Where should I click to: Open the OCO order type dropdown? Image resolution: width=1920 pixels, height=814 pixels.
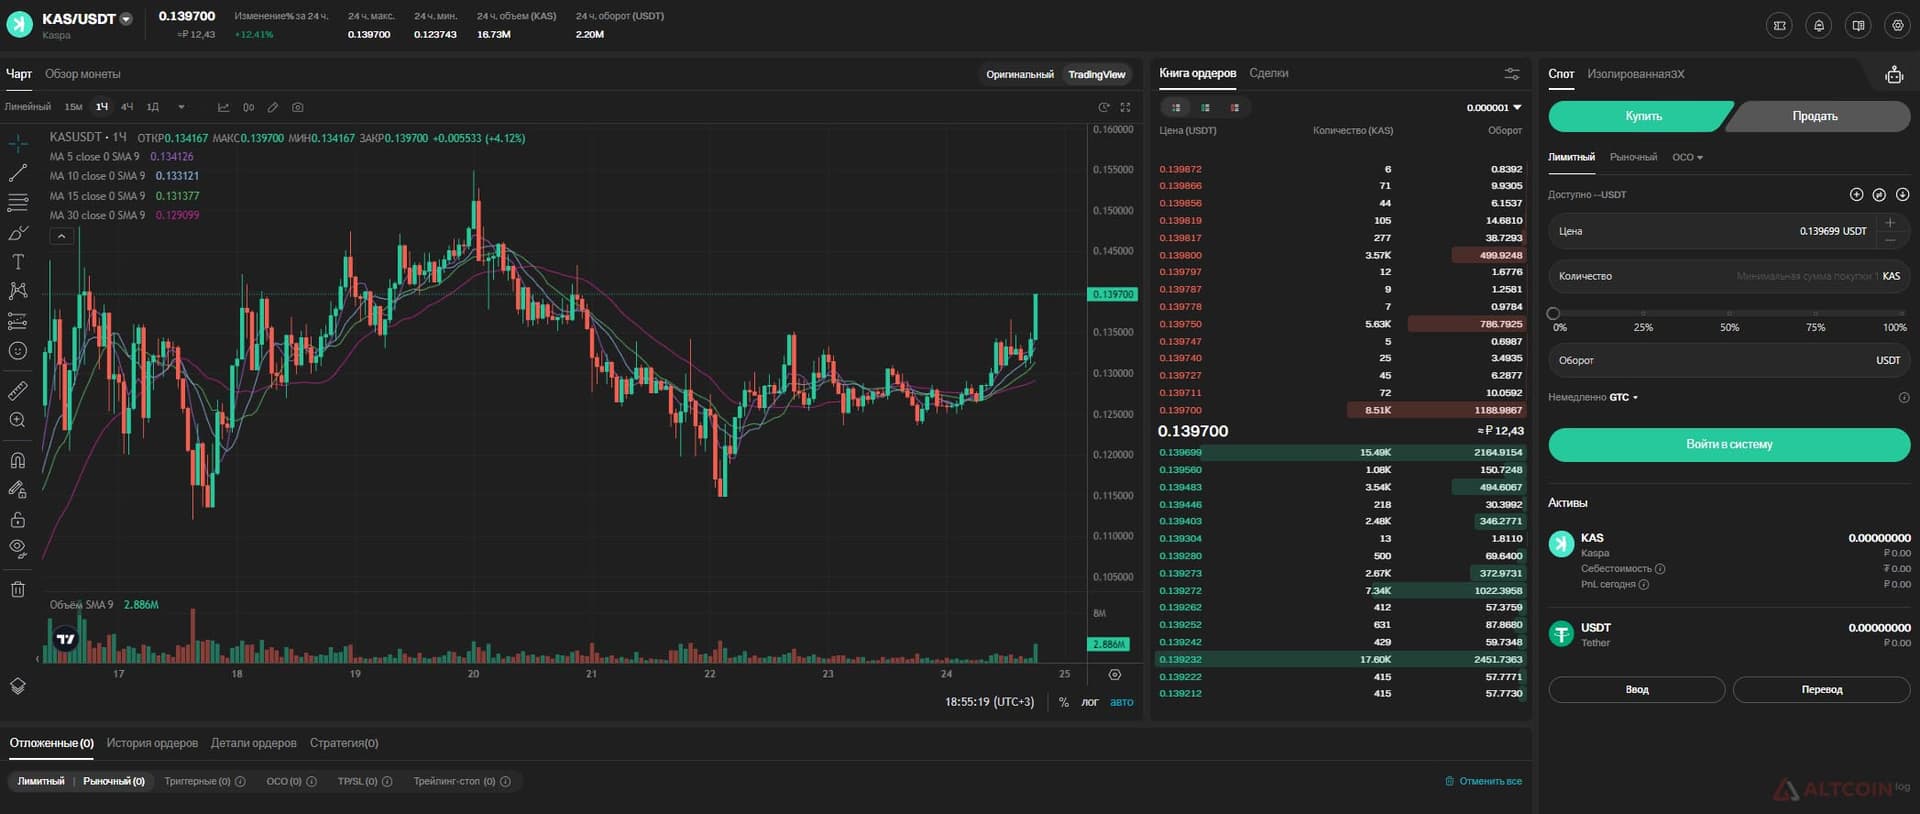[x=1688, y=157]
